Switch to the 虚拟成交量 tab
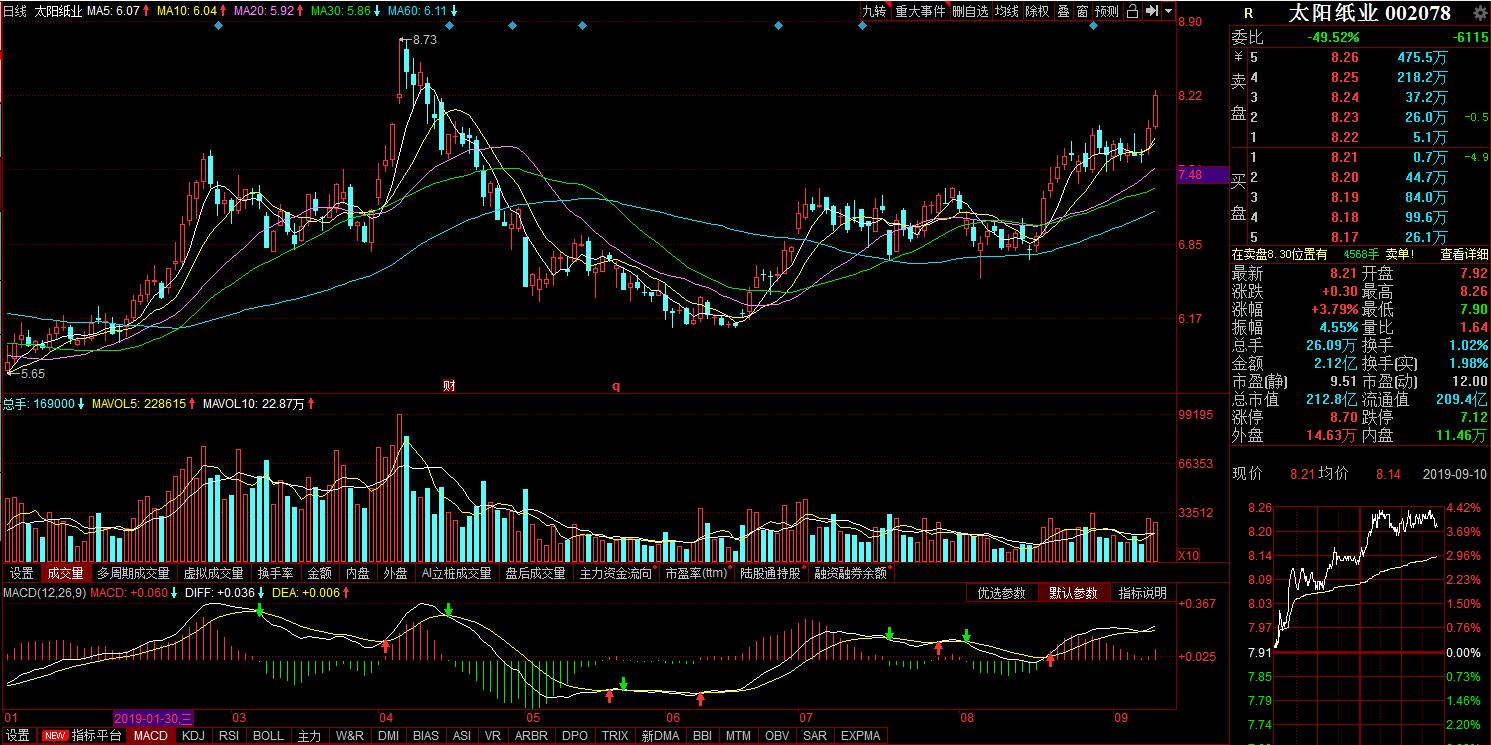This screenshot has width=1491, height=745. click(213, 573)
